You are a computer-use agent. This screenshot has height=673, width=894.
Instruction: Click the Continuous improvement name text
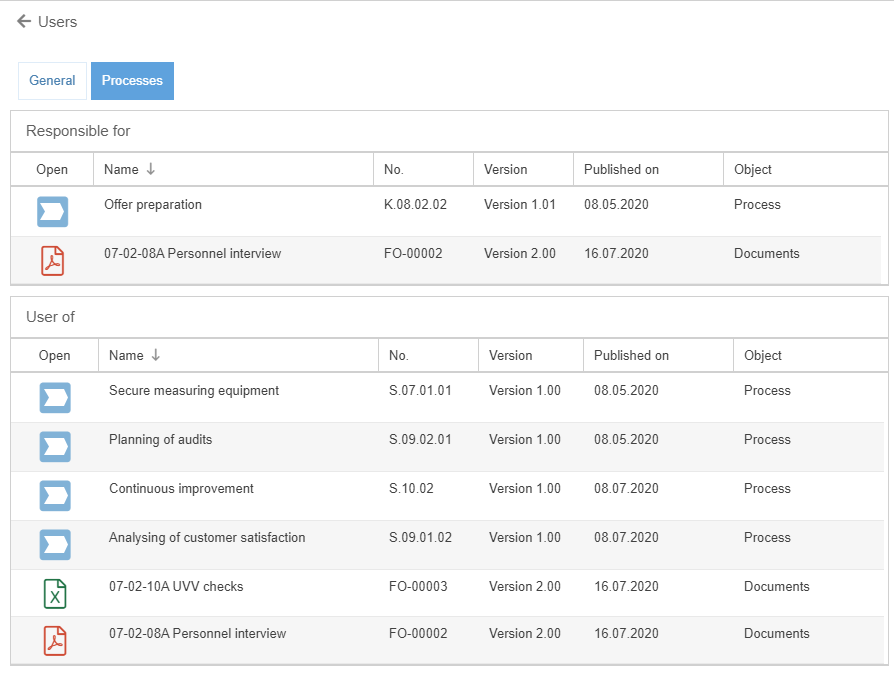(x=181, y=489)
